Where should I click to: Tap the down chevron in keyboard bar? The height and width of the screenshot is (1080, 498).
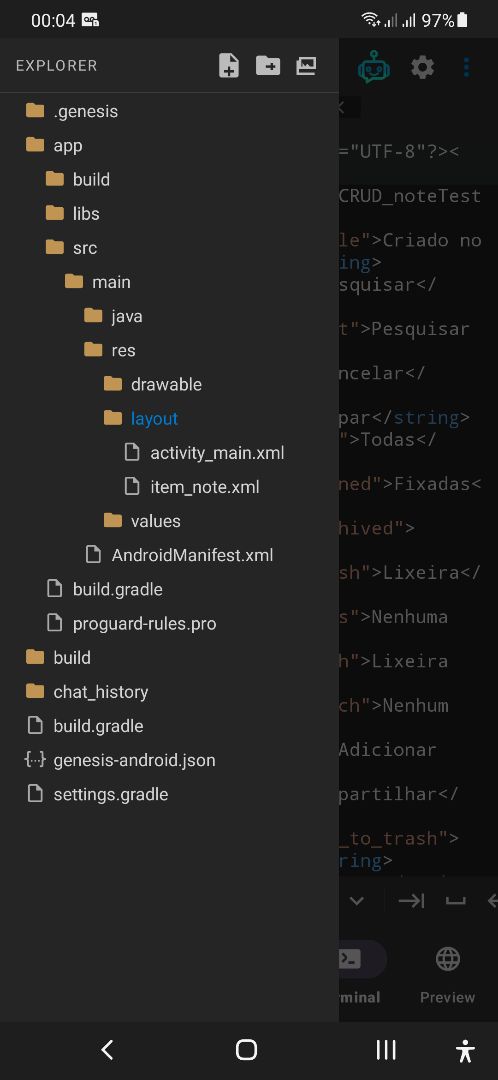tap(356, 900)
